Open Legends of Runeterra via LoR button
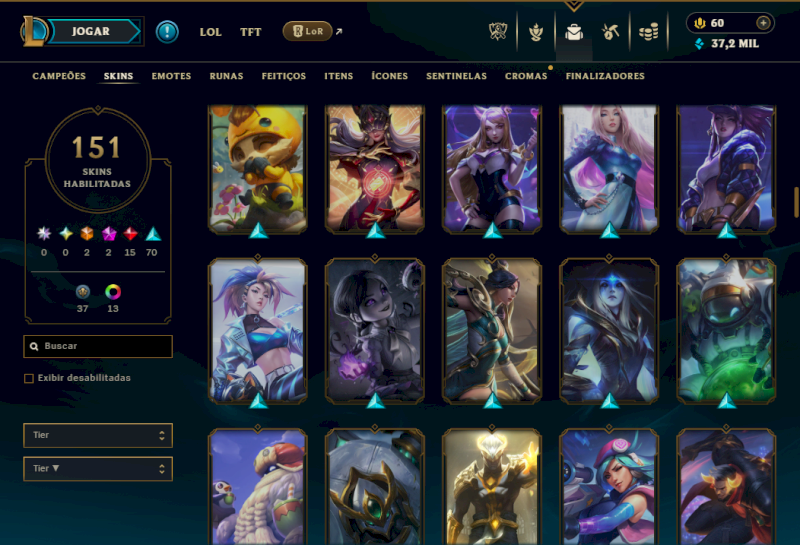The height and width of the screenshot is (545, 800). [x=308, y=32]
